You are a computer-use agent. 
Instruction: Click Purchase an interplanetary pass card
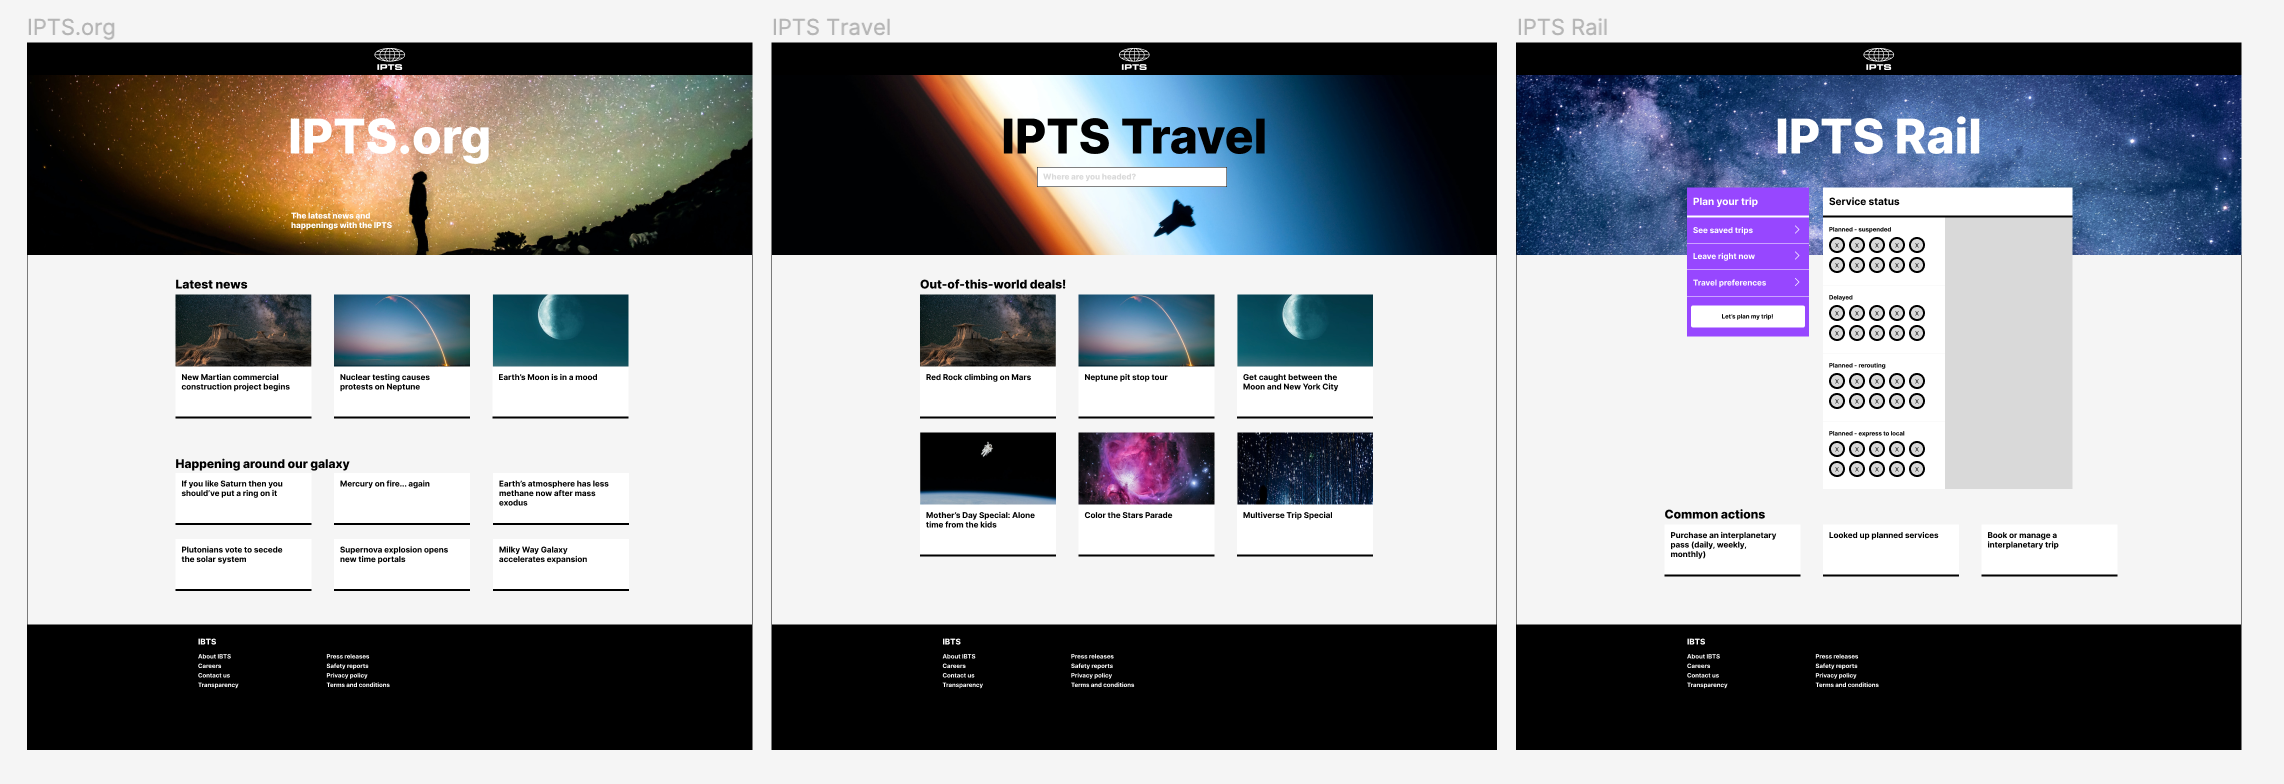click(1731, 549)
